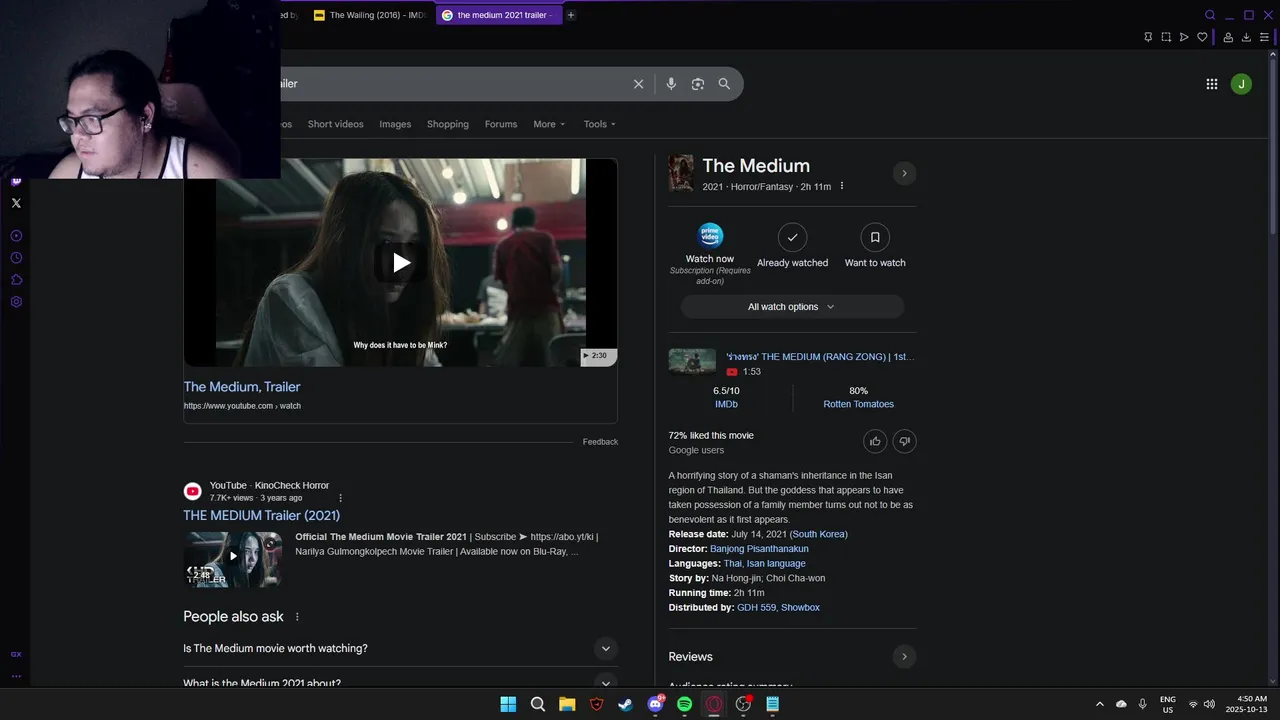Open Easy Setup sliders icon

[1264, 37]
